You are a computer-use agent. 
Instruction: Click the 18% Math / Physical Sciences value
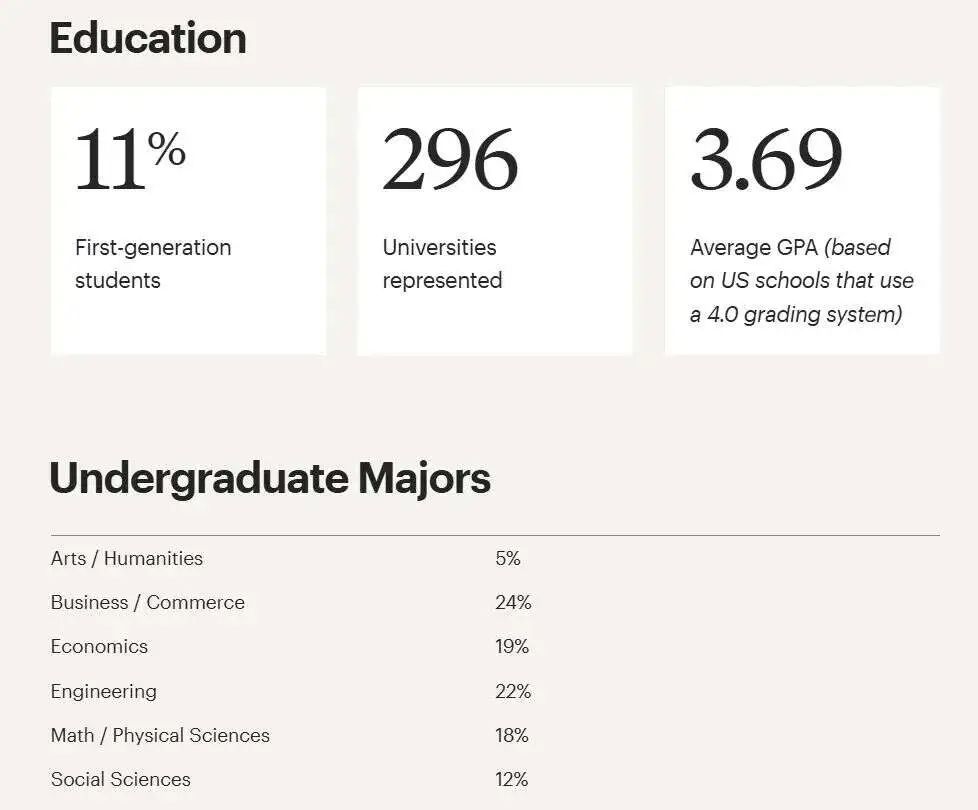[x=512, y=735]
